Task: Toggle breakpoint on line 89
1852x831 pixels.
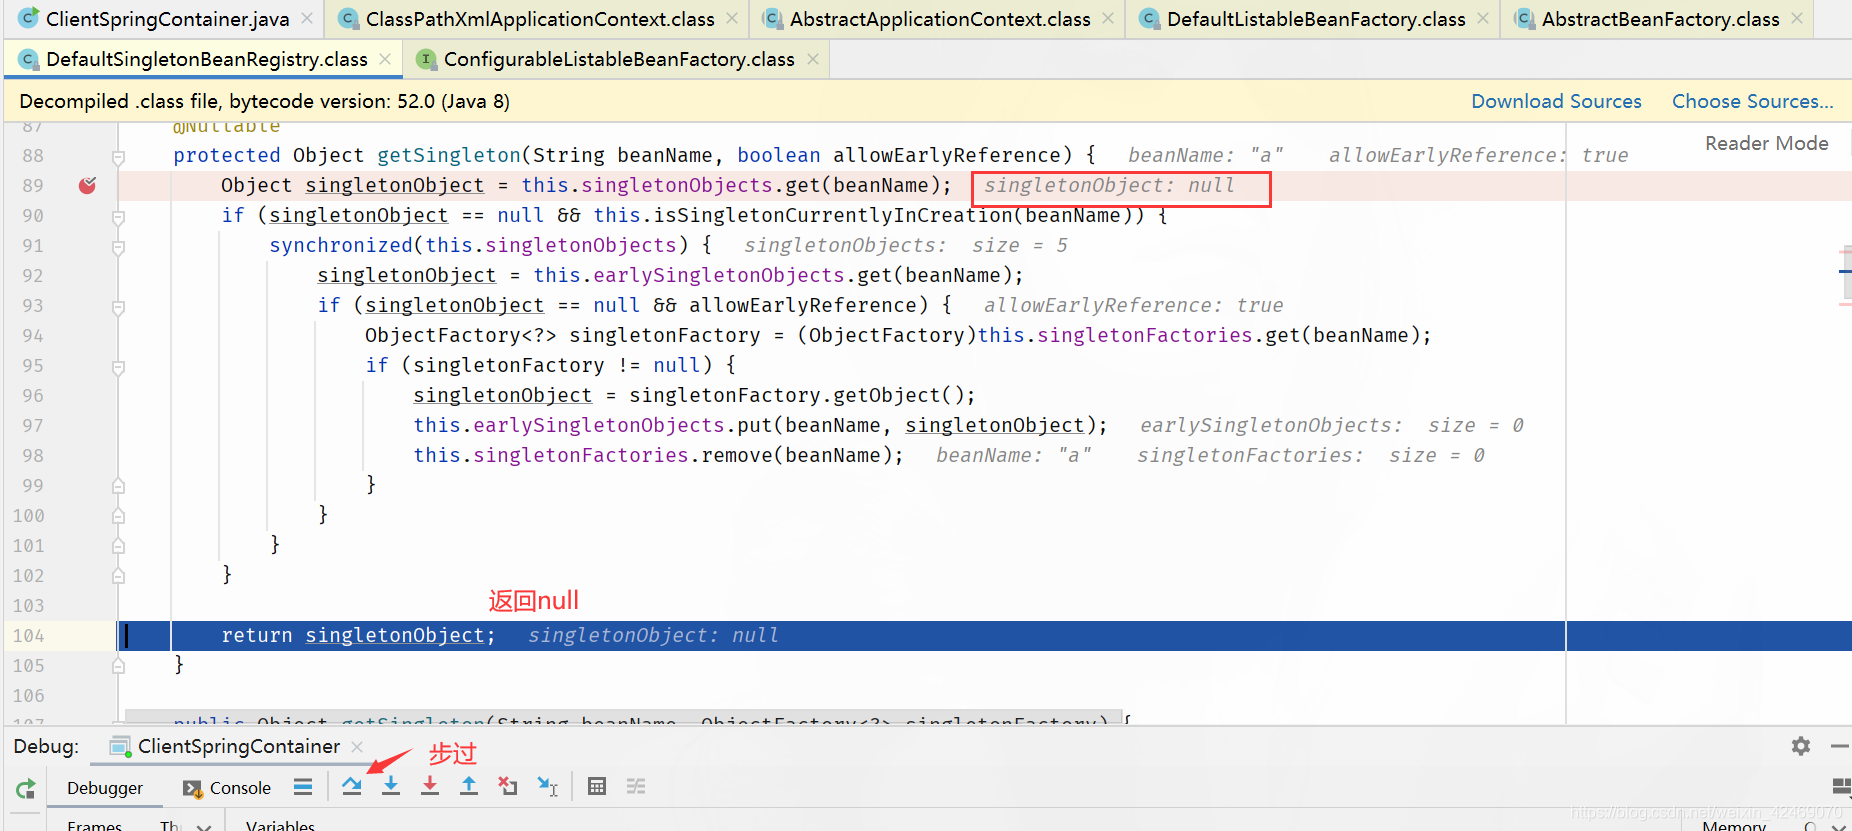Action: coord(88,185)
